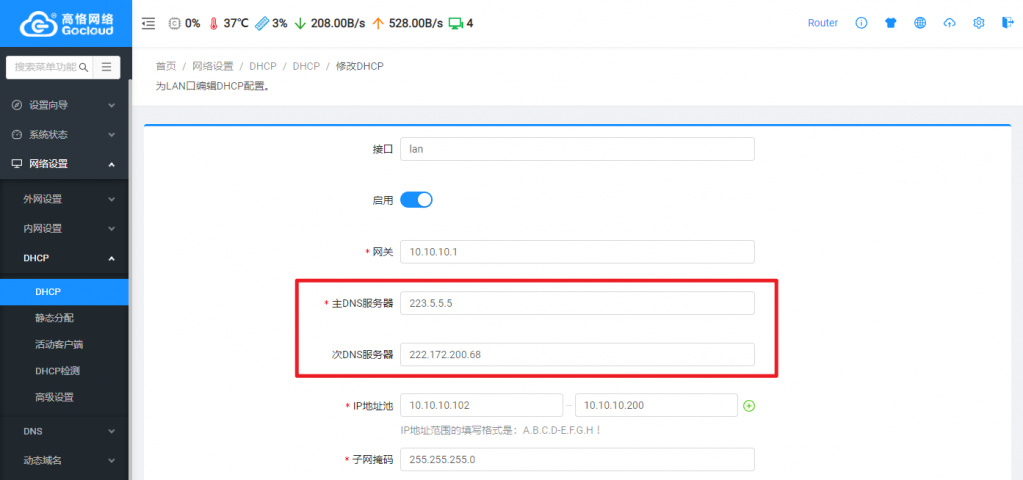Click the 主DNS服务器 input field
This screenshot has height=480, width=1023.
(576, 303)
